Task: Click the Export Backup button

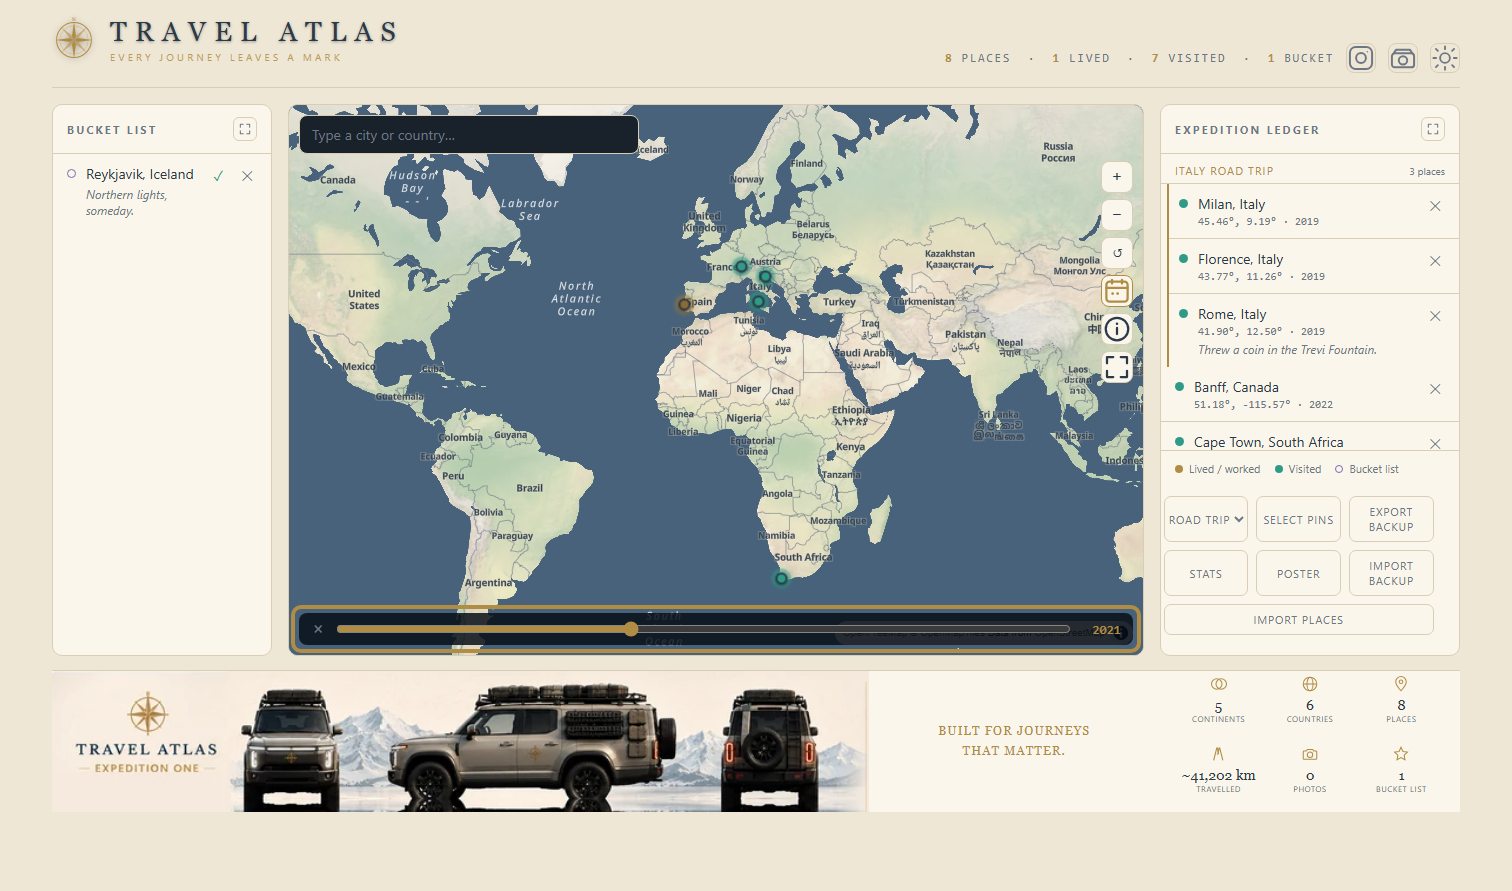Action: pyautogui.click(x=1391, y=519)
